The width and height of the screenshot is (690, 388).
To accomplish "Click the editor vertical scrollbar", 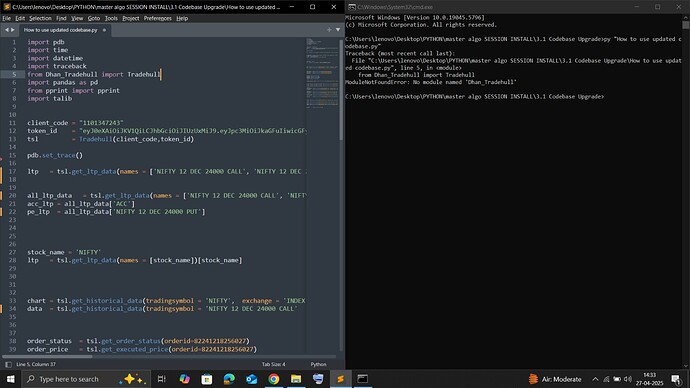I will coord(341,90).
